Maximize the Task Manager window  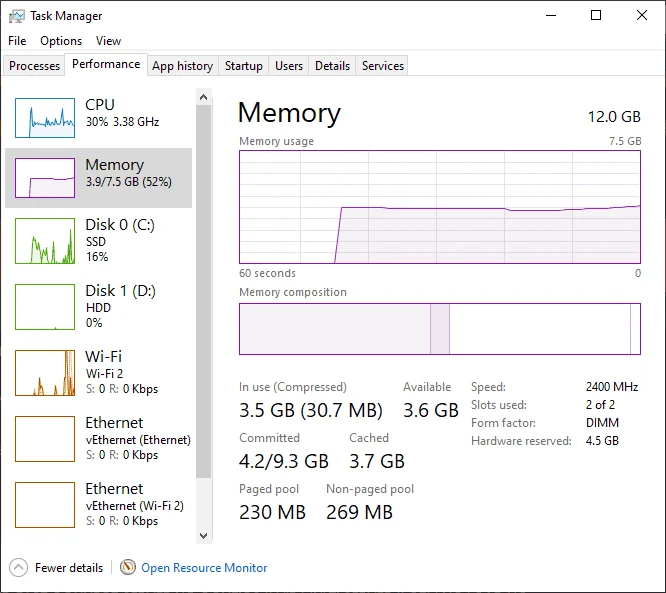pos(596,15)
